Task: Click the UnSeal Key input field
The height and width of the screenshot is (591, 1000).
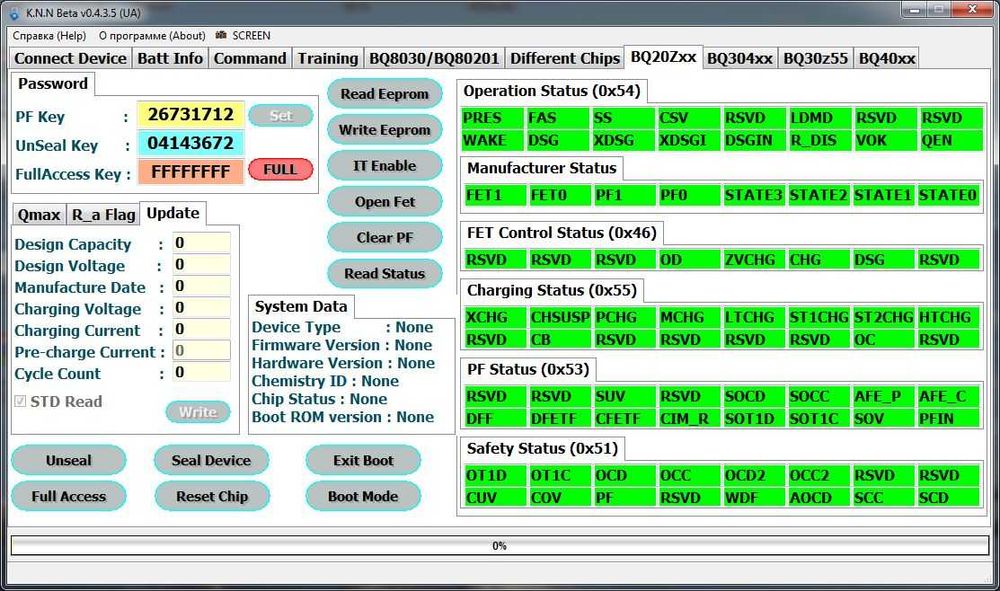Action: 191,143
